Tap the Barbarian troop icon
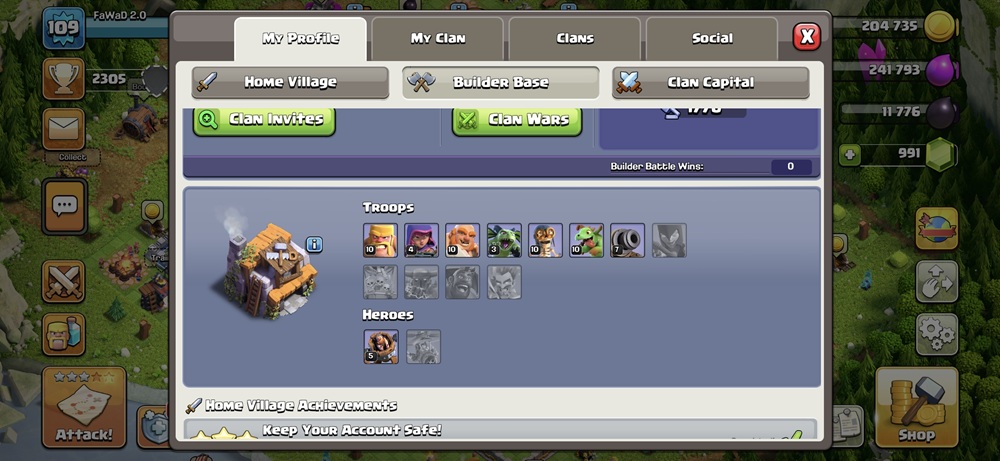This screenshot has width=1000, height=461. [380, 240]
